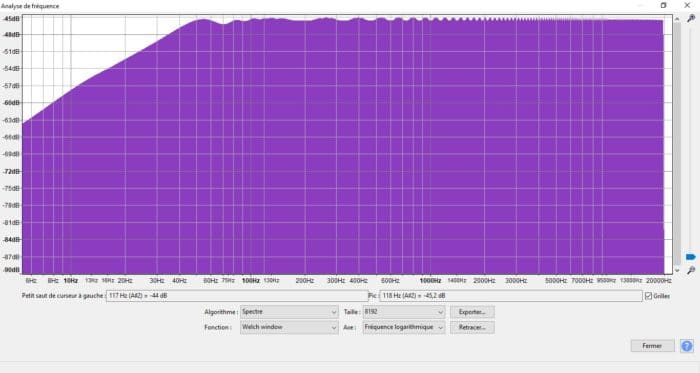Click the 200Hz label on frequency axis

305,281
